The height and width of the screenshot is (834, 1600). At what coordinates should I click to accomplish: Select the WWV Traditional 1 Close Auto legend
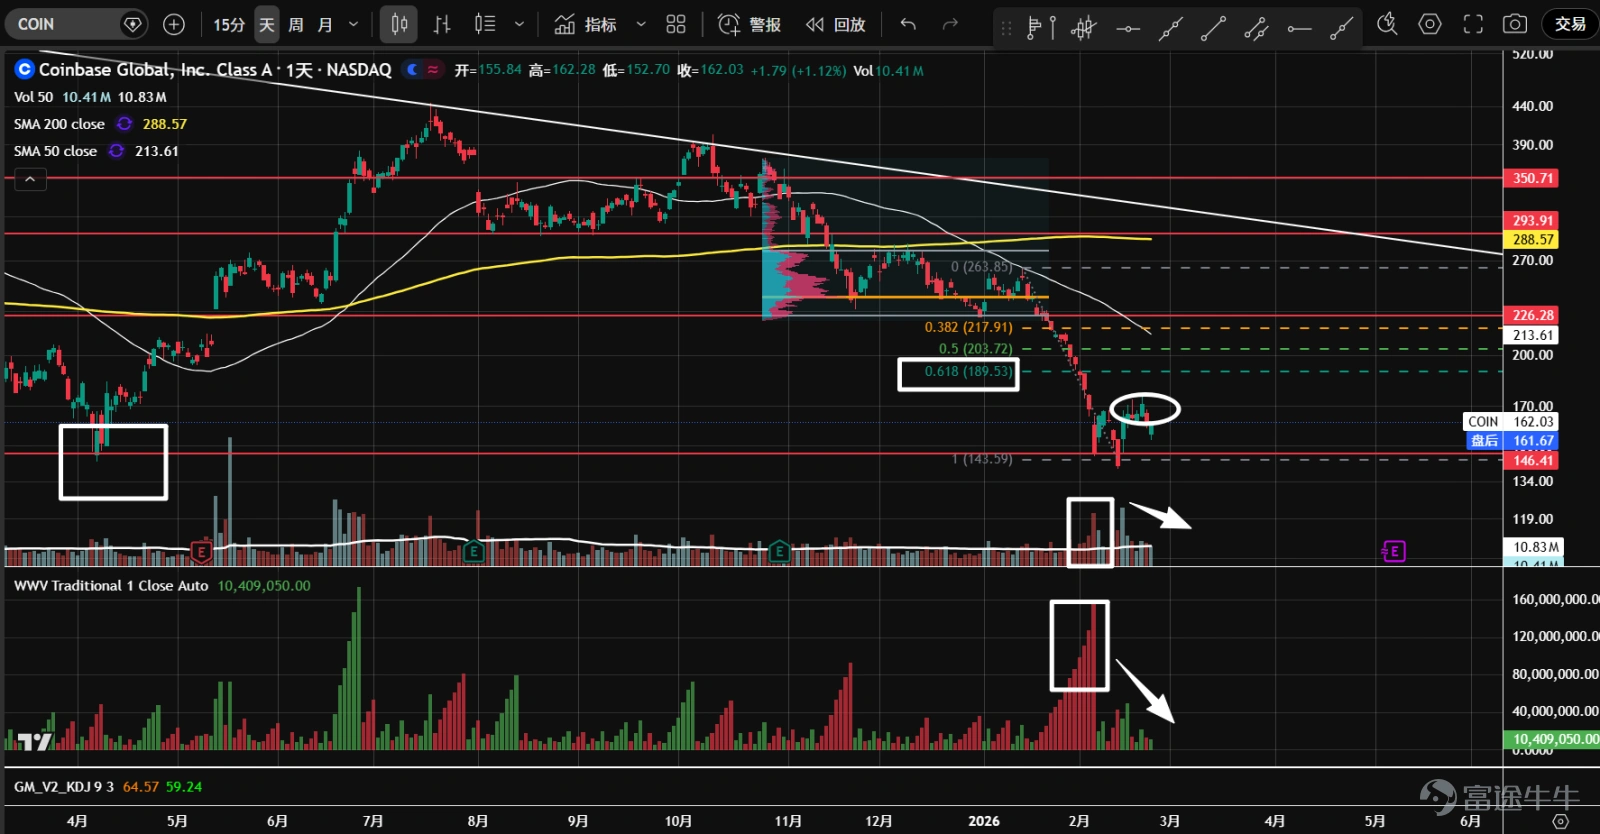click(111, 586)
